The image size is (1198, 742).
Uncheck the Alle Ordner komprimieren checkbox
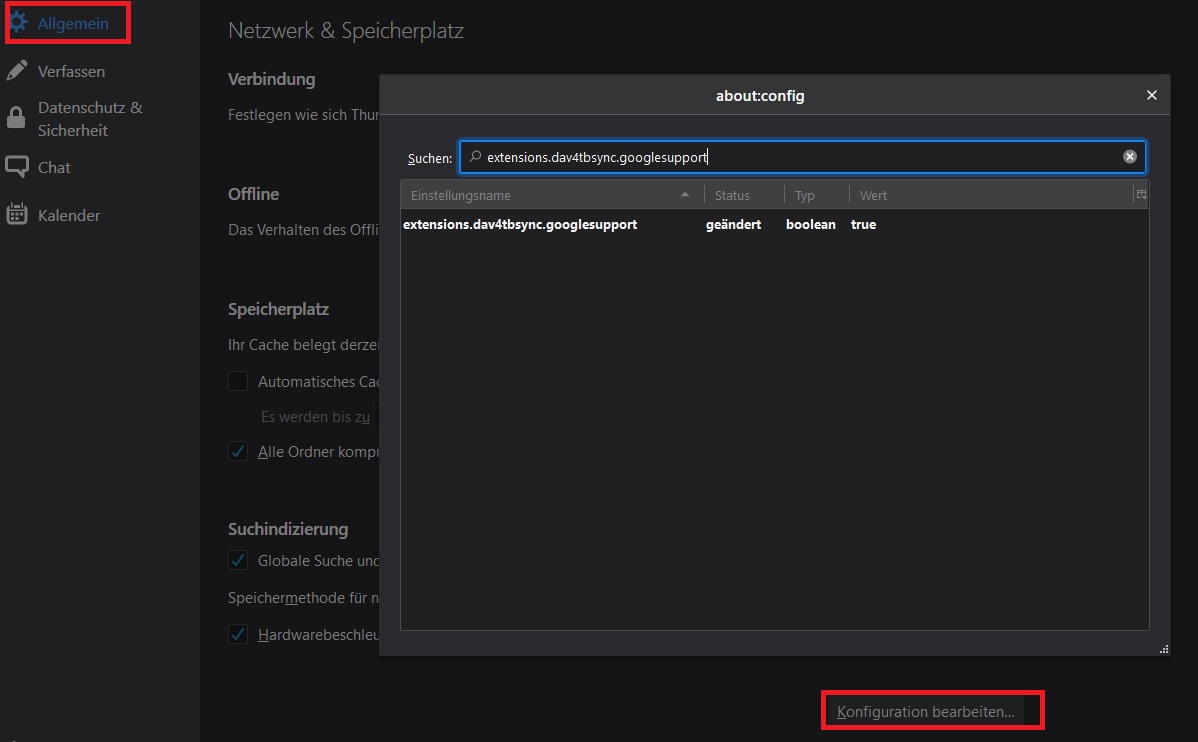coord(238,451)
